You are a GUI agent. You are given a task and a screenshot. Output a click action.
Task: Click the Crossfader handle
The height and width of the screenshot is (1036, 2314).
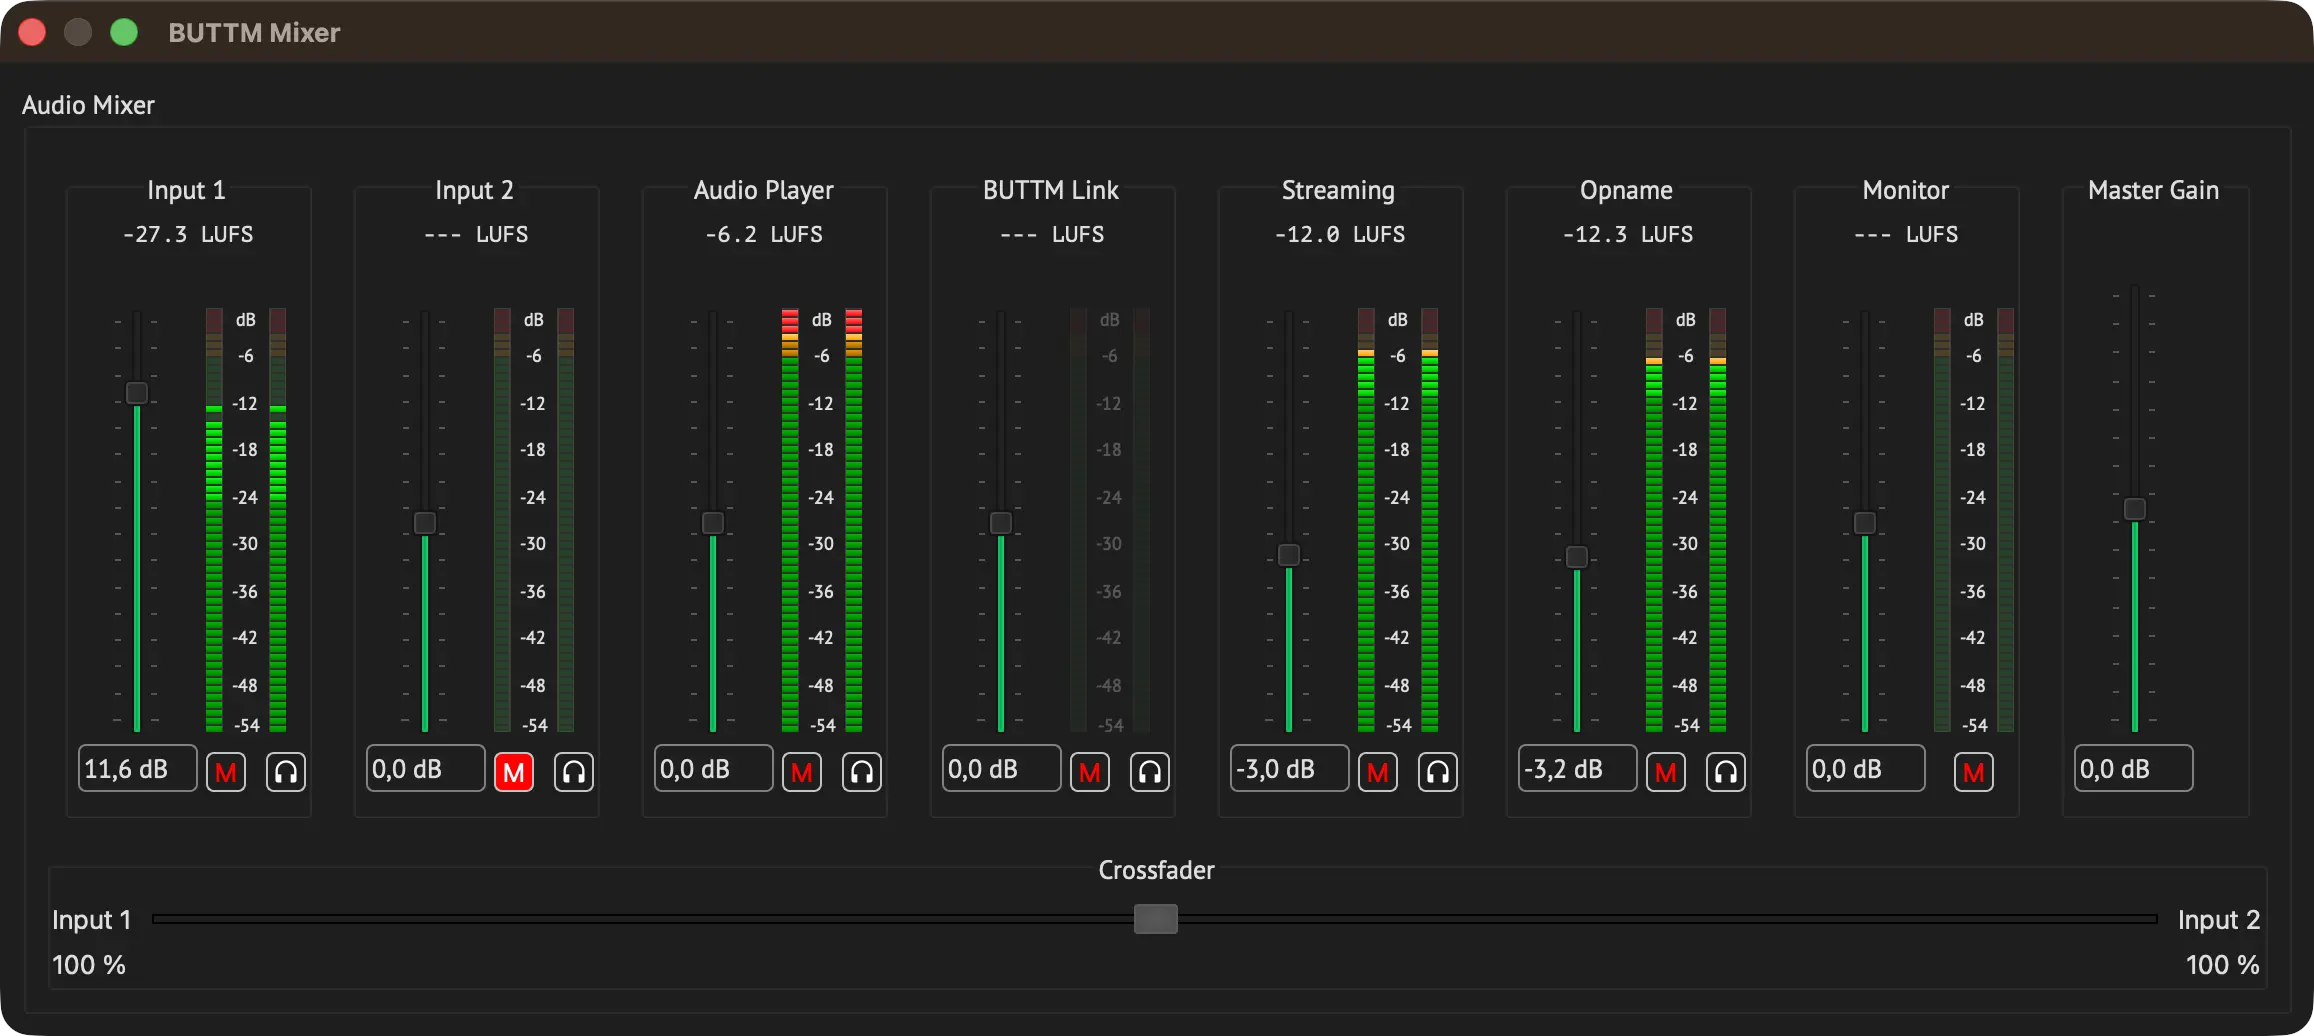point(1156,919)
